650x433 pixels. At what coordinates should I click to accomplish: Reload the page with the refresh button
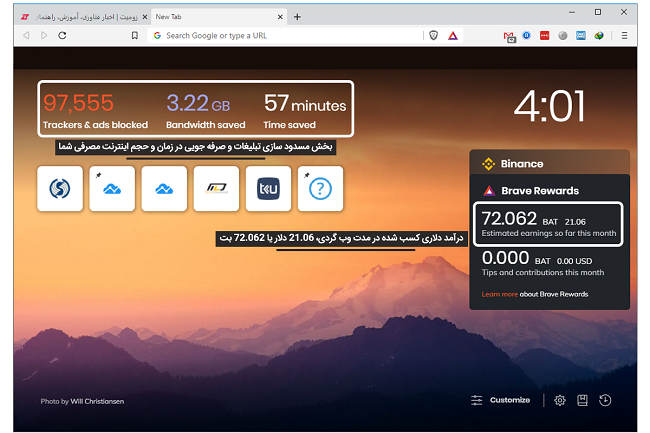(62, 35)
